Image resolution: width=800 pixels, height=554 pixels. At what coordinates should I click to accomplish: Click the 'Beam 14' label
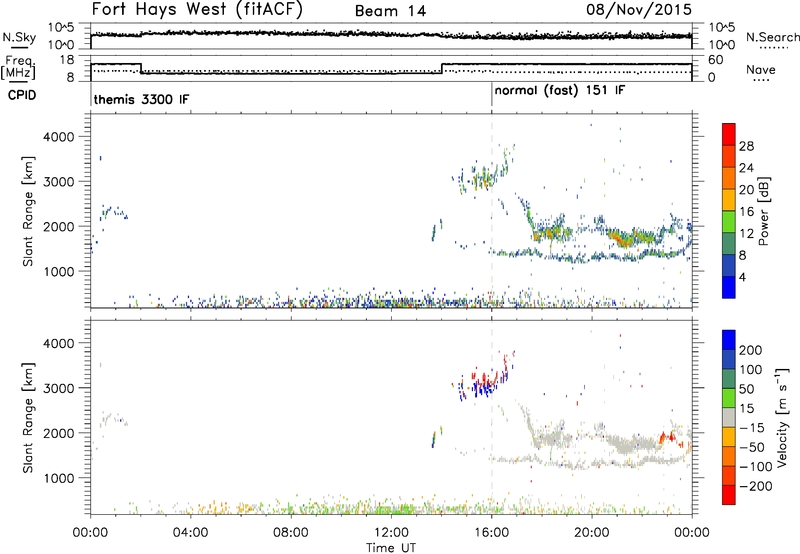pos(390,11)
